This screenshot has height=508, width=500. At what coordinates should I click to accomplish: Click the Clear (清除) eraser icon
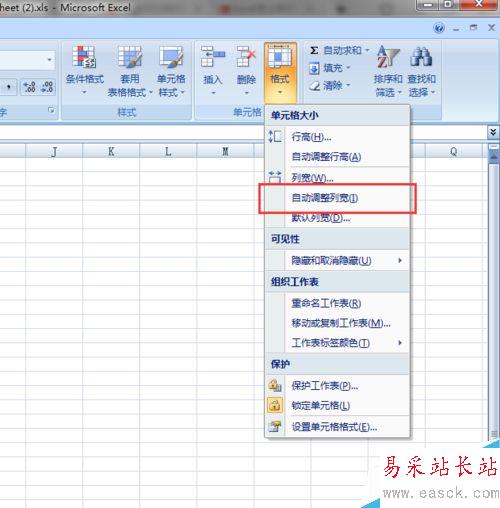point(314,86)
